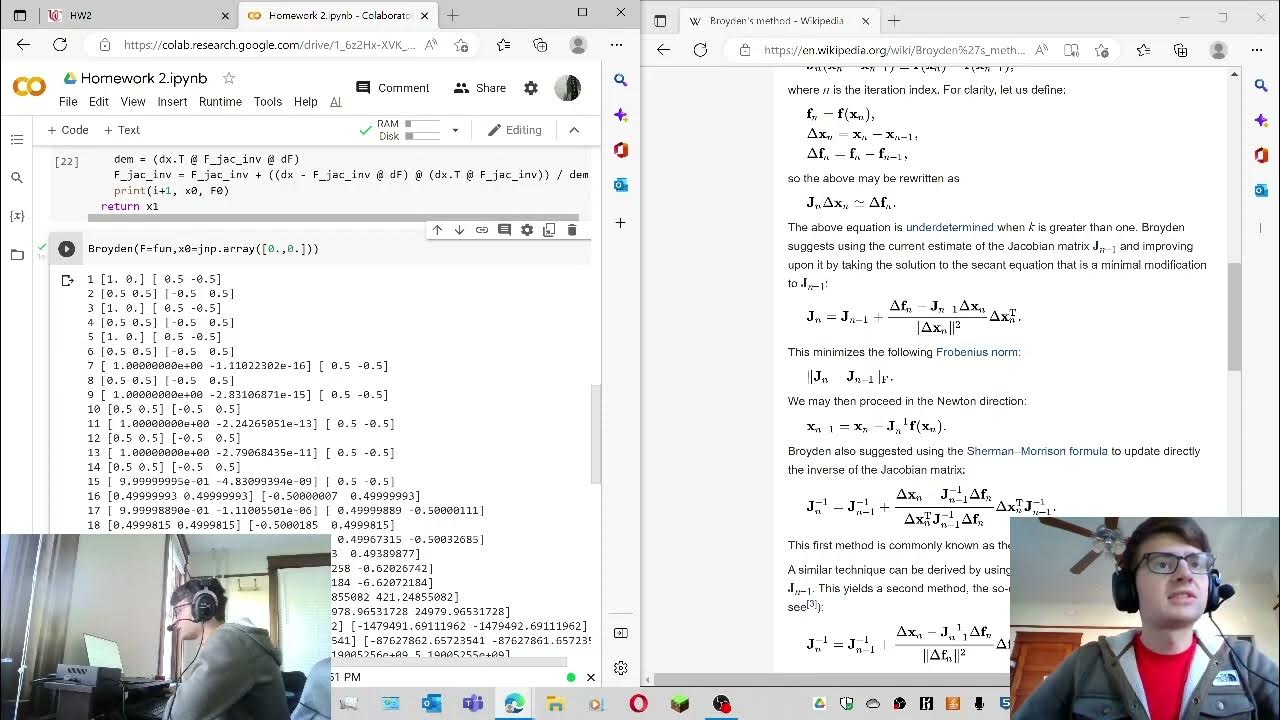Move the cell up with the arrow icon

[437, 230]
